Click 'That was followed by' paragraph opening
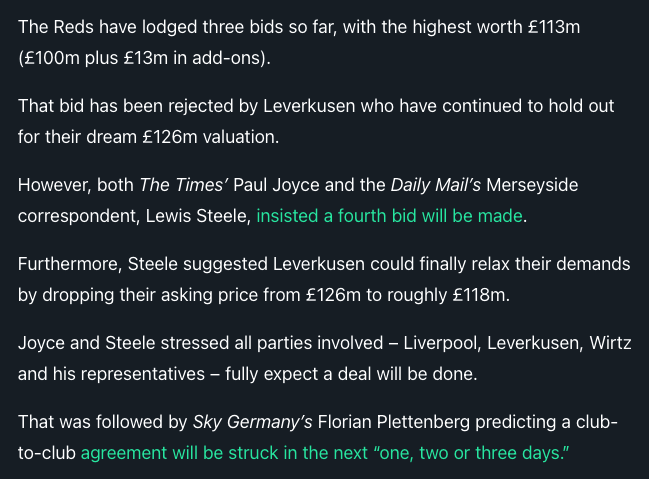The width and height of the screenshot is (649, 479). coord(103,422)
